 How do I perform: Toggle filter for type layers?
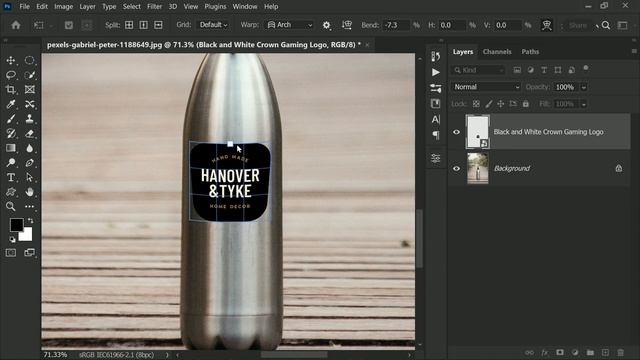click(x=544, y=70)
